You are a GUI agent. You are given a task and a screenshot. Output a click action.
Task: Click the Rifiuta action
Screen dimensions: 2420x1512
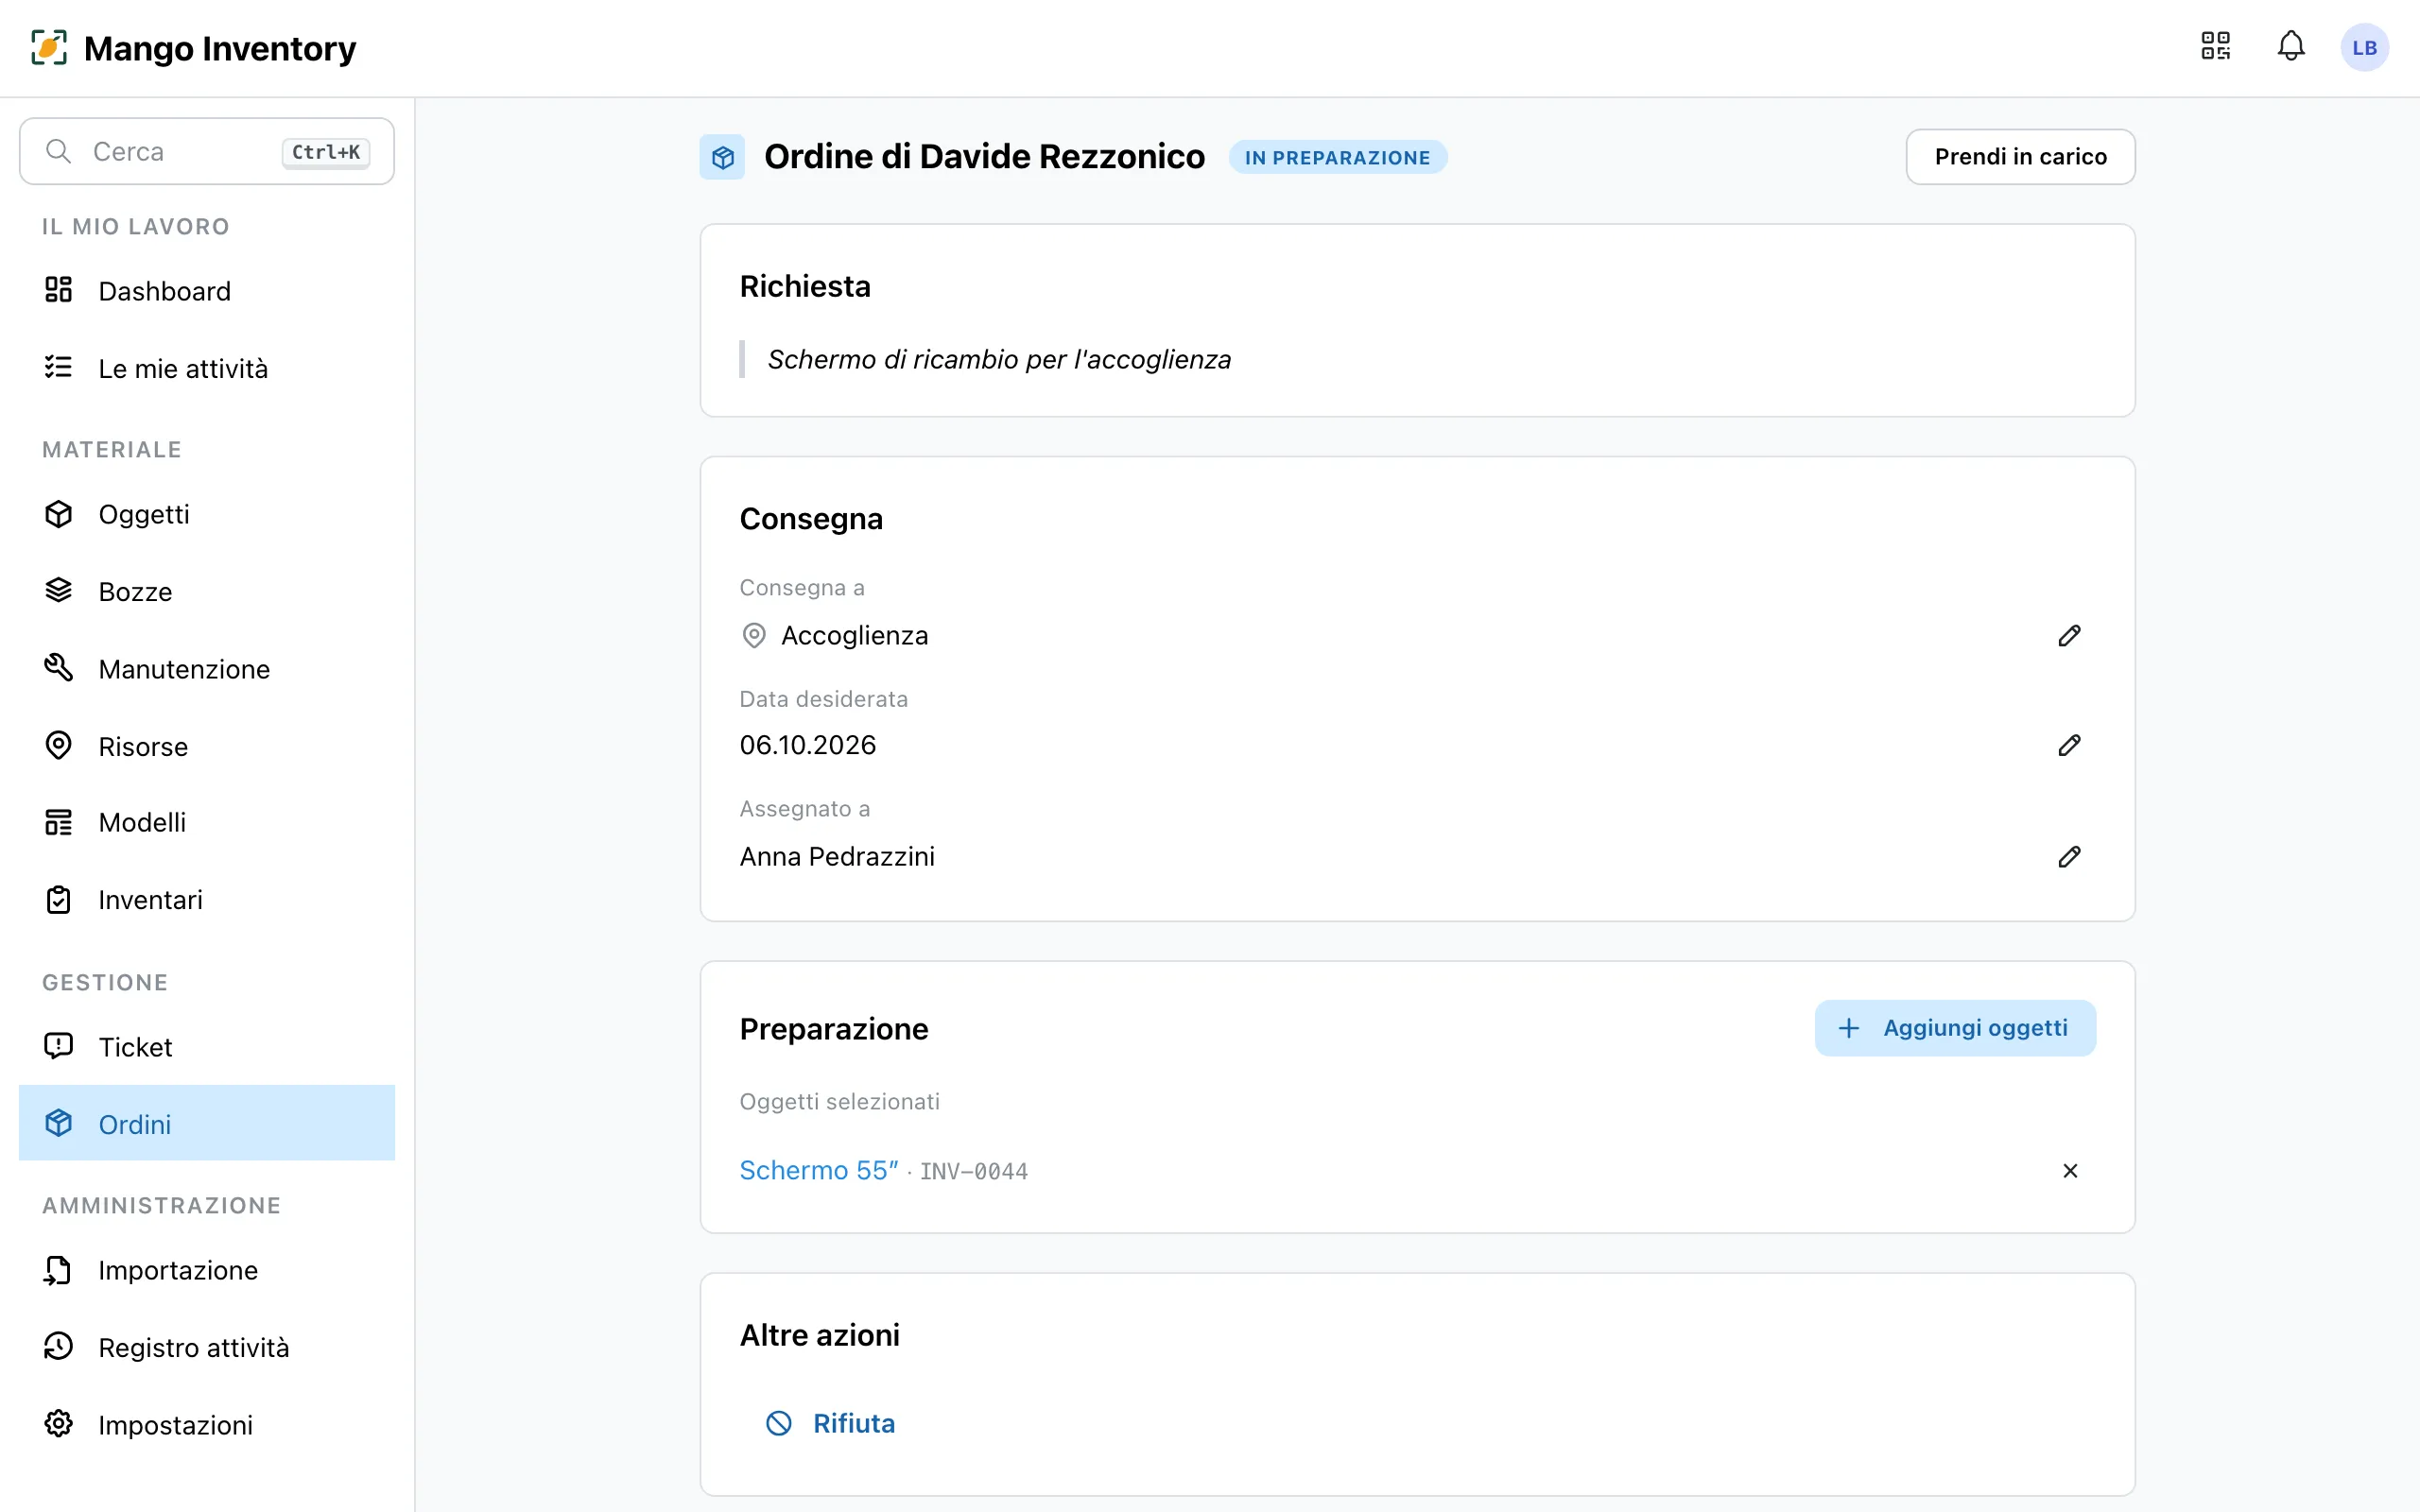(x=830, y=1423)
